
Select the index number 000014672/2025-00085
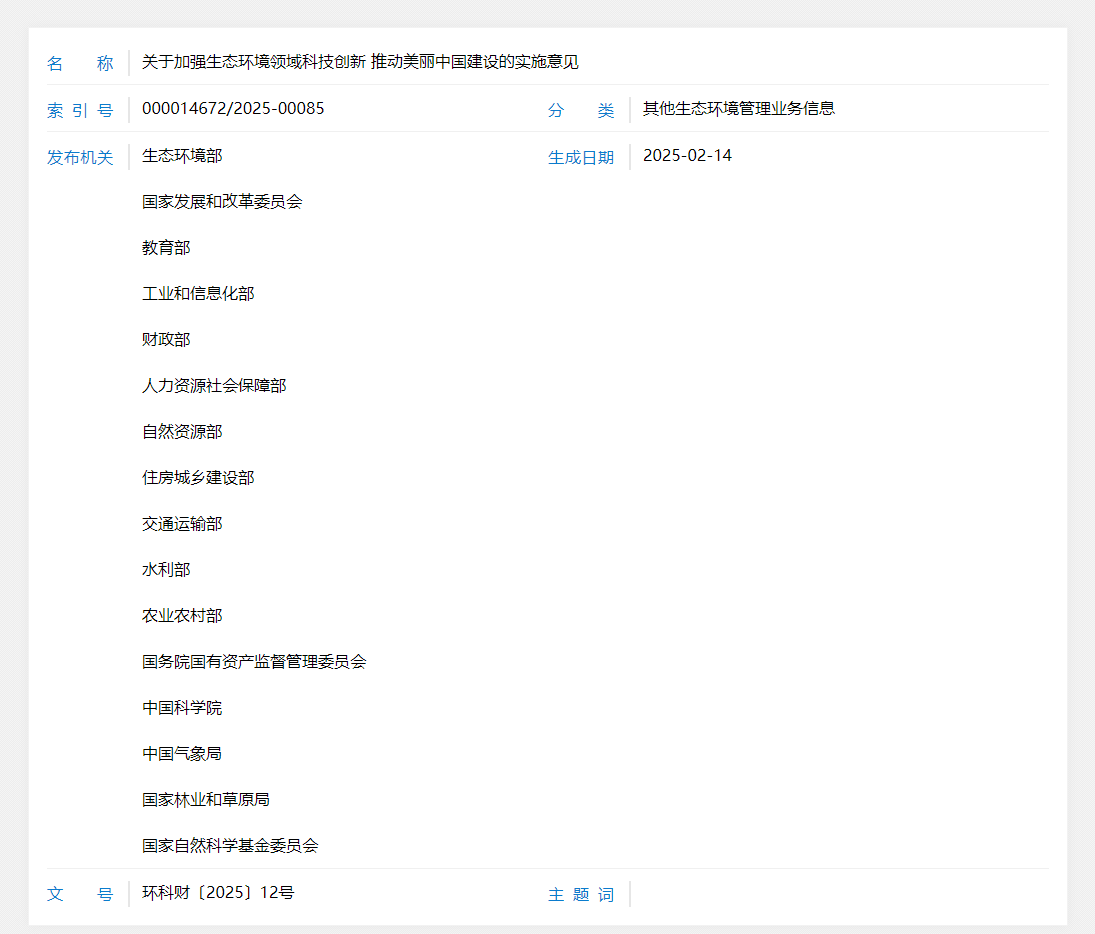click(233, 109)
